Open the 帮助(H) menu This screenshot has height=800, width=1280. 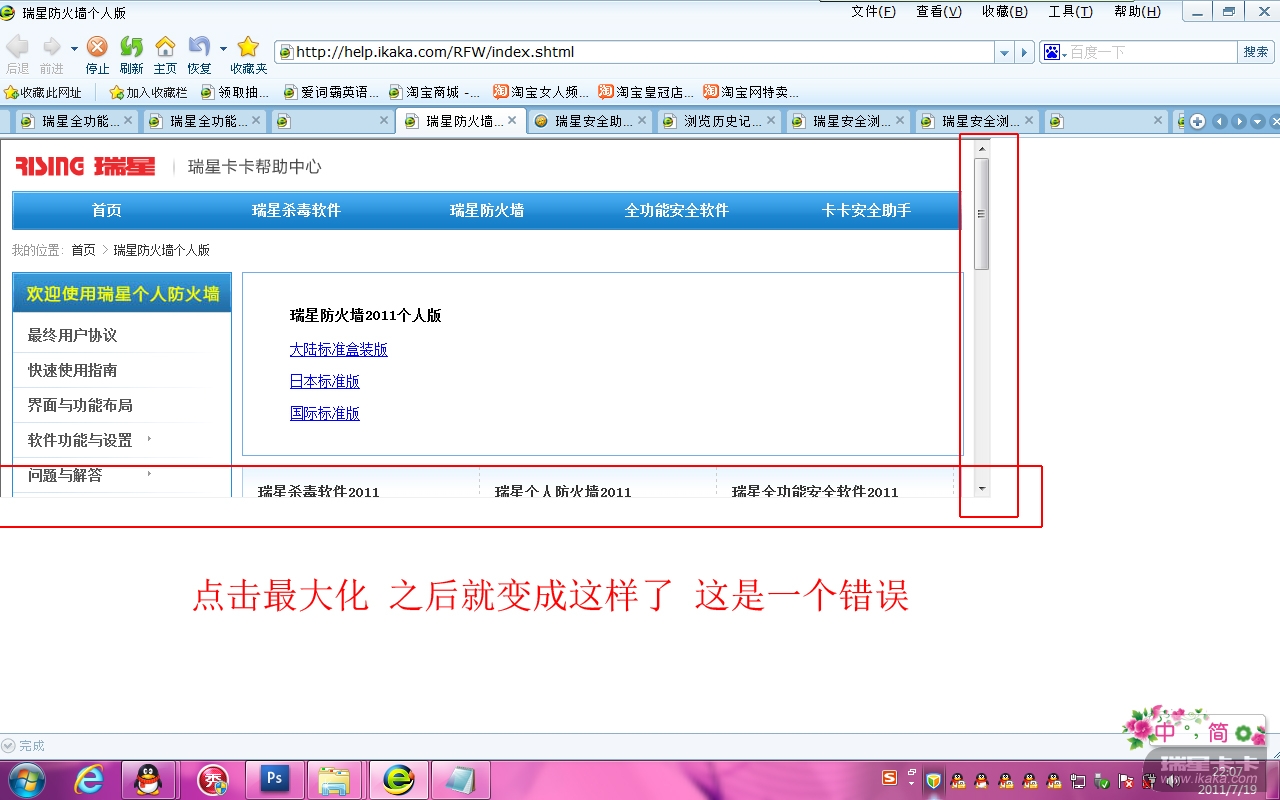pos(1137,12)
